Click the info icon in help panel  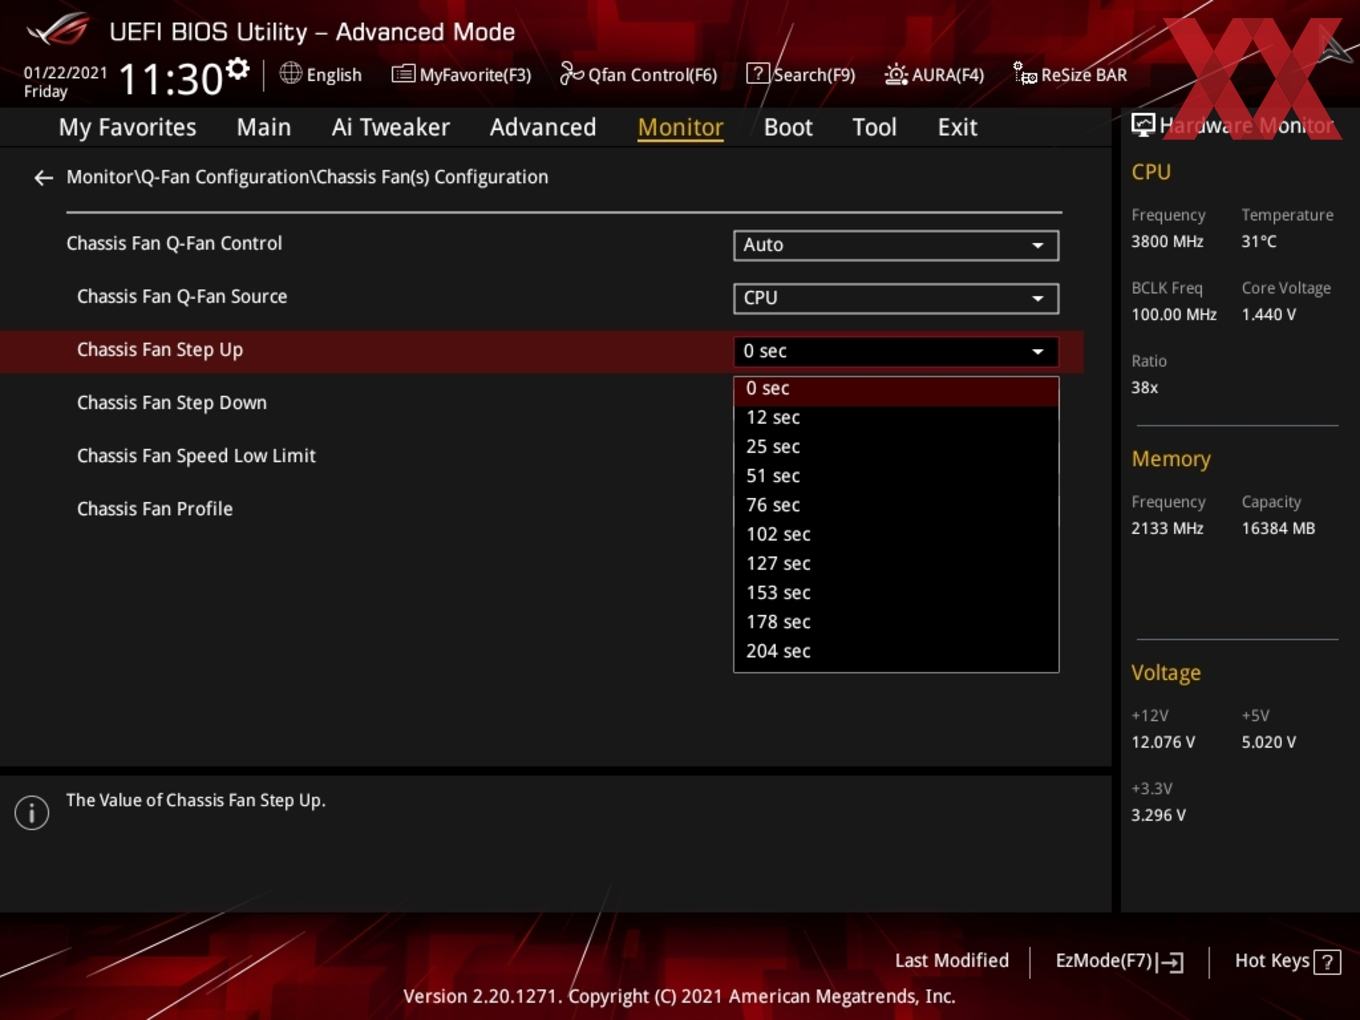pyautogui.click(x=32, y=812)
